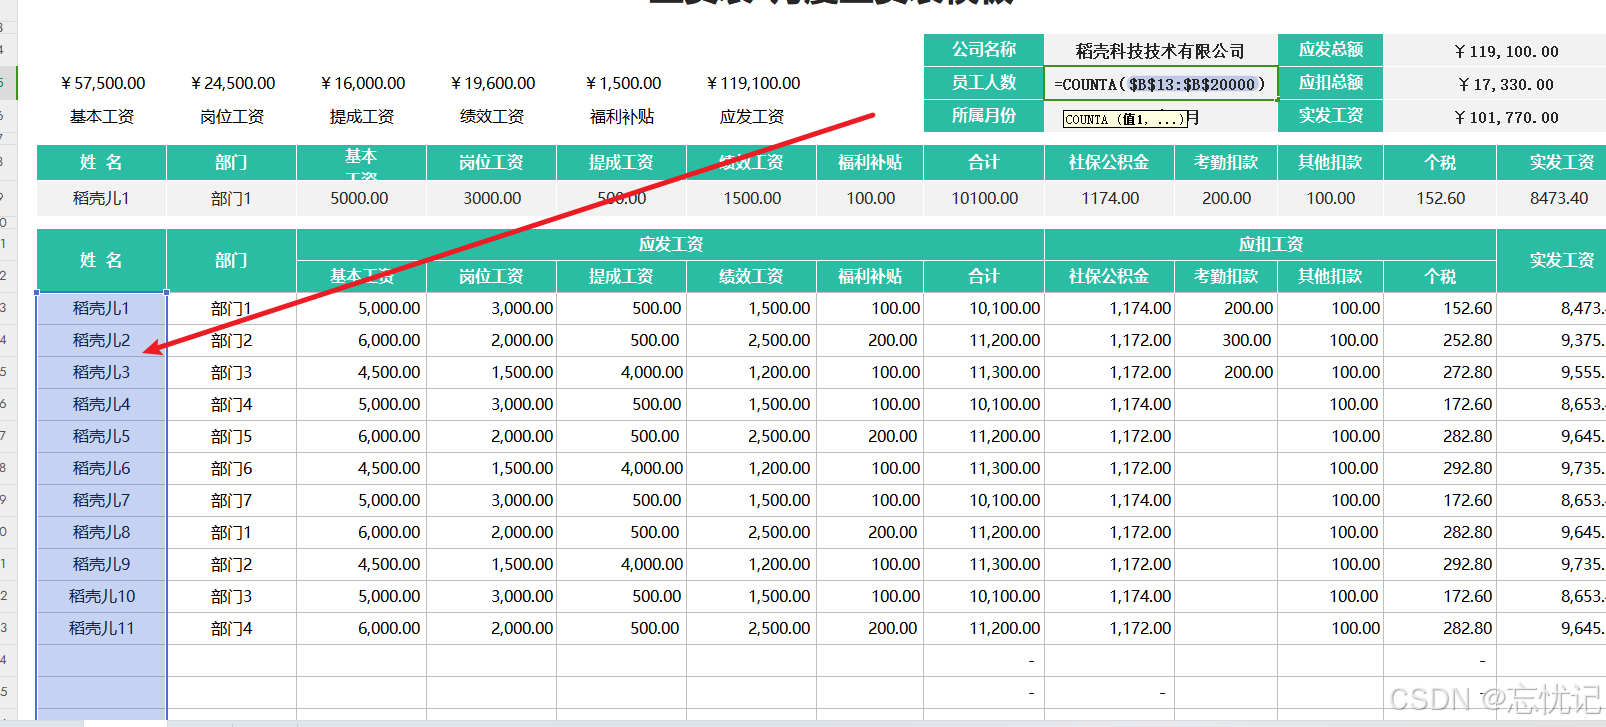The height and width of the screenshot is (727, 1606).
Task: Select the name cell 稻壳儿10
Action: tap(101, 596)
